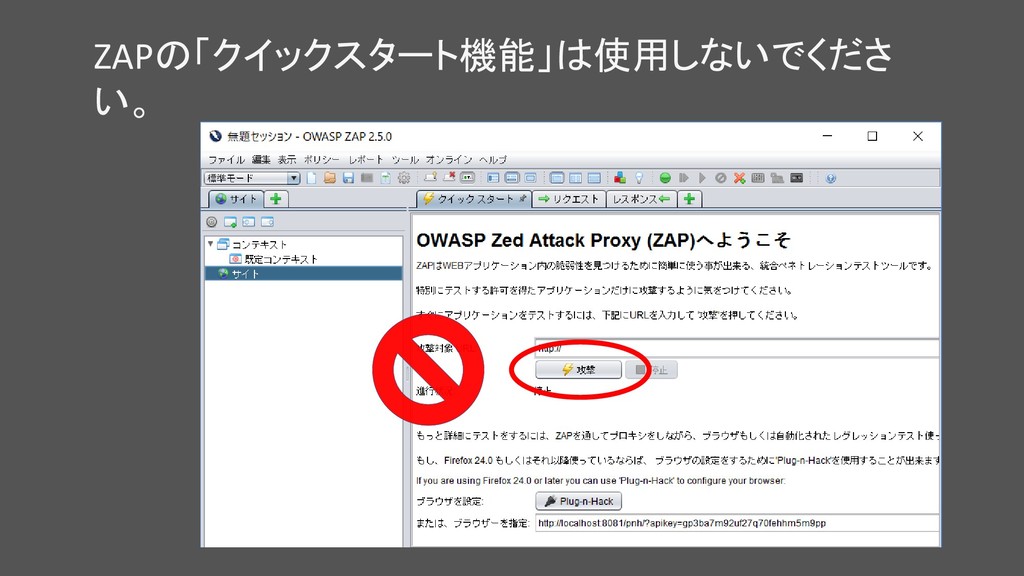1024x576 pixels.
Task: Select the expand information tabs layout icon
Action: (x=513, y=178)
